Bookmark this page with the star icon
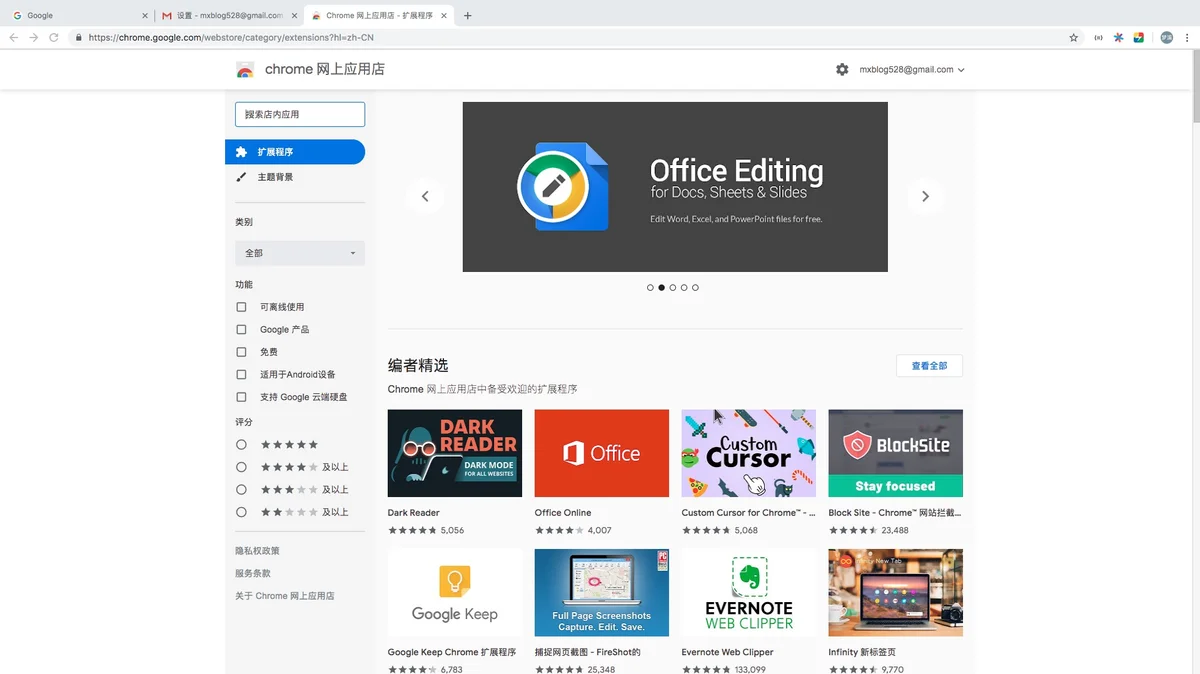The image size is (1200, 674). tap(1074, 38)
